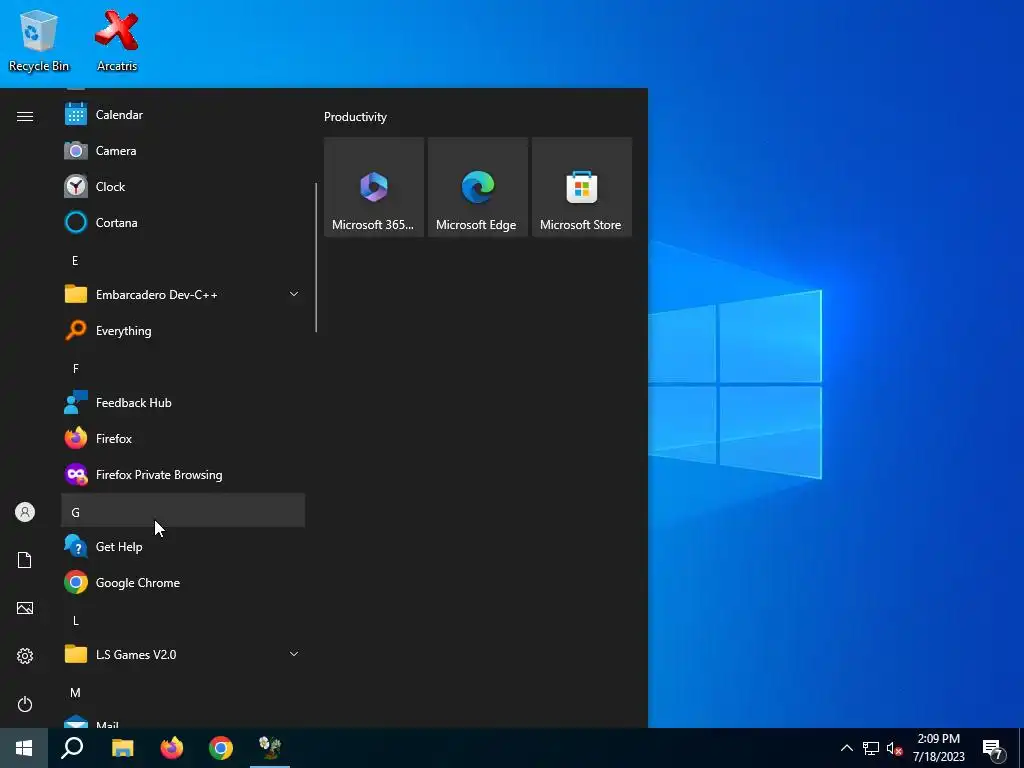The image size is (1024, 768).
Task: Open Firefox from the taskbar
Action: 172,748
